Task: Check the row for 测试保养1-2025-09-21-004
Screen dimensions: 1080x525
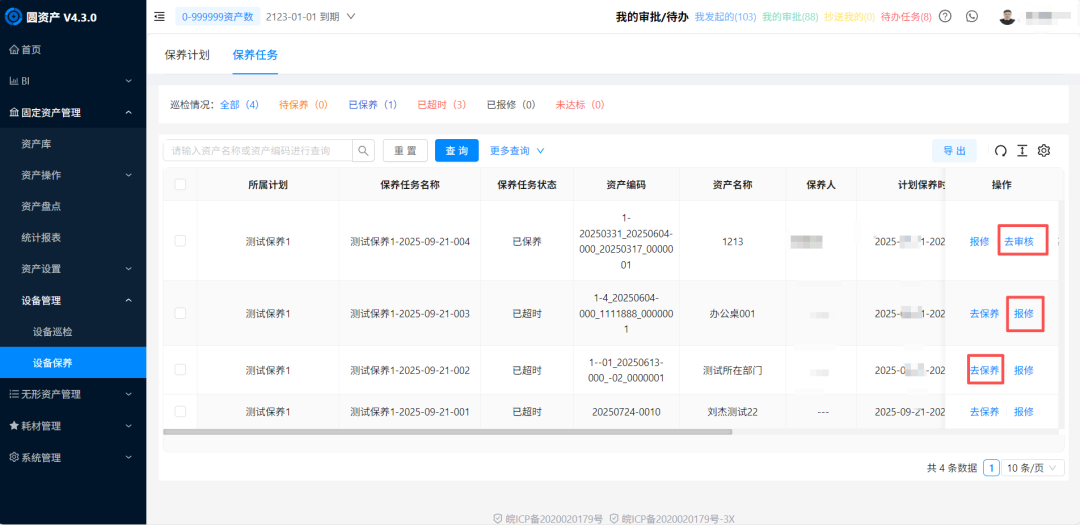Action: point(180,241)
